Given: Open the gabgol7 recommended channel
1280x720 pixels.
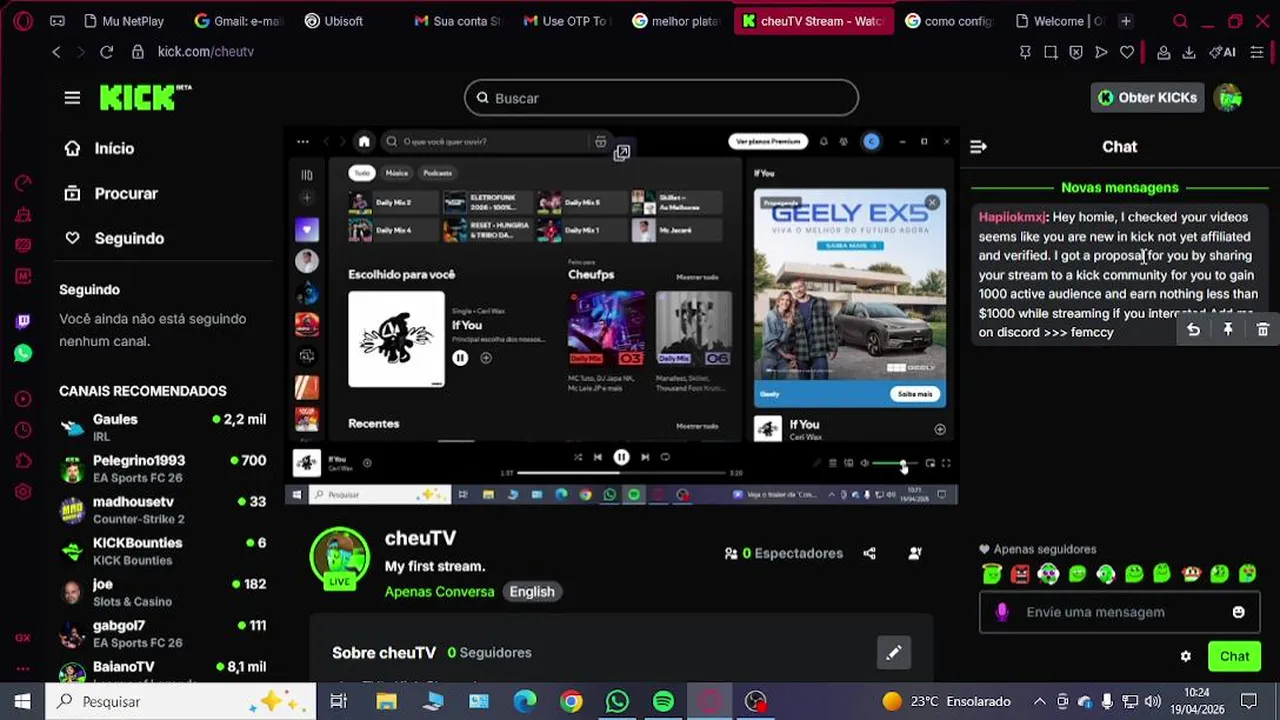Looking at the screenshot, I should [x=163, y=633].
